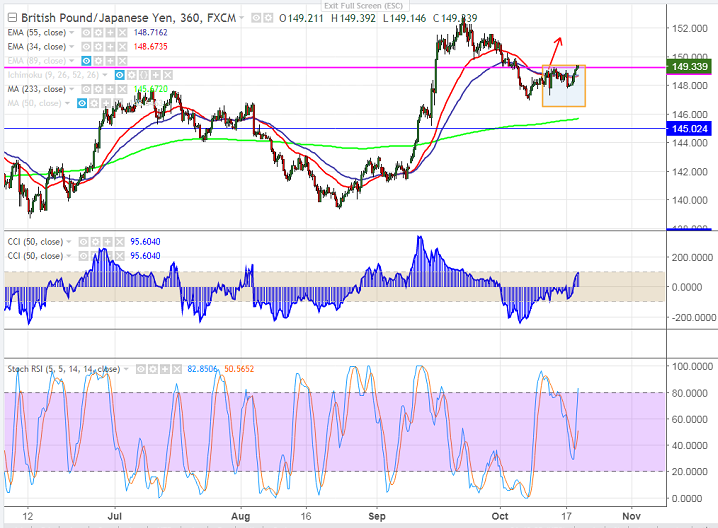Remove the upper CCI (50, close) with X icon
Image resolution: width=718 pixels, height=528 pixels.
pyautogui.click(x=119, y=242)
